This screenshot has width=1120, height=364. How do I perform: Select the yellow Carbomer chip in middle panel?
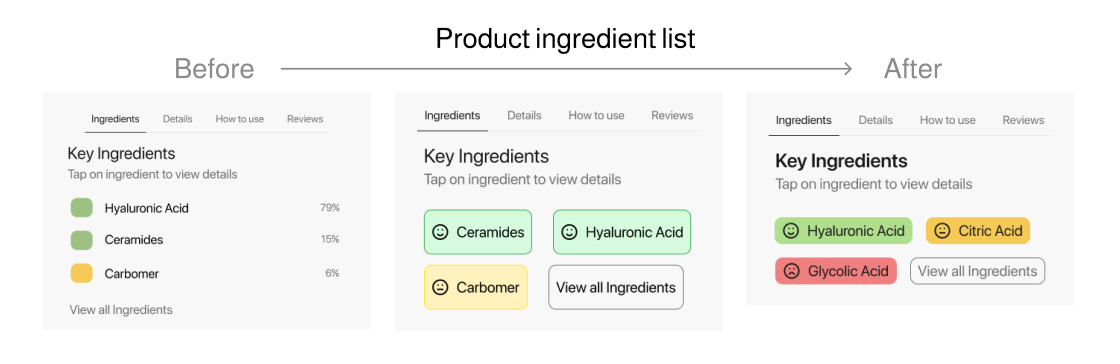476,288
